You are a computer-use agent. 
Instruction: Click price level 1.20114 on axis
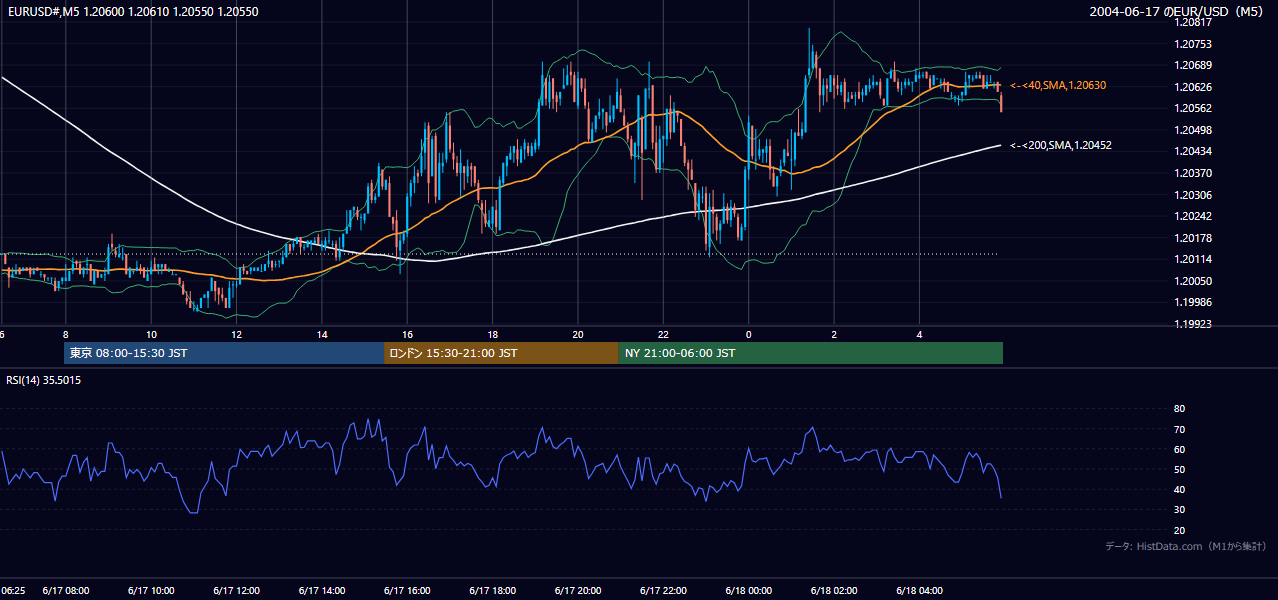point(1192,259)
